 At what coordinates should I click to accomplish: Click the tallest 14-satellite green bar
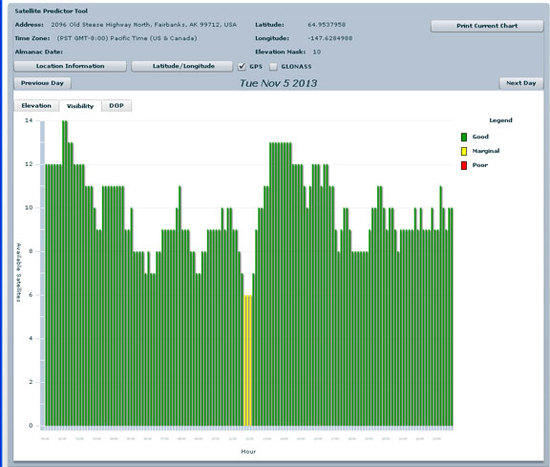coord(65,273)
